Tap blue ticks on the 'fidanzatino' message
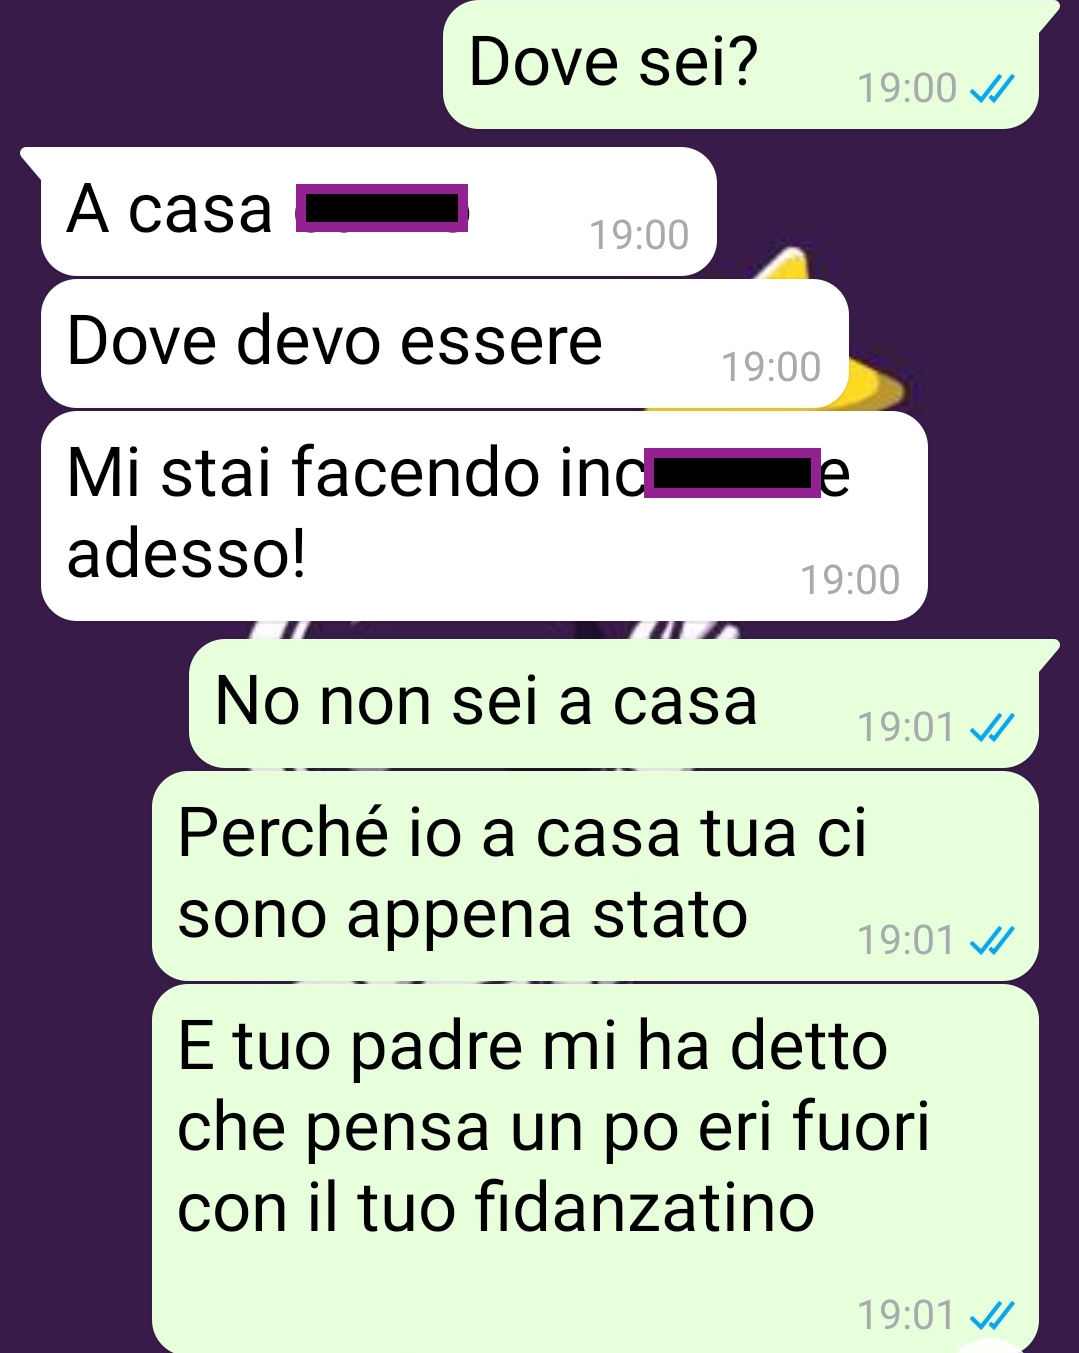 click(x=993, y=1316)
